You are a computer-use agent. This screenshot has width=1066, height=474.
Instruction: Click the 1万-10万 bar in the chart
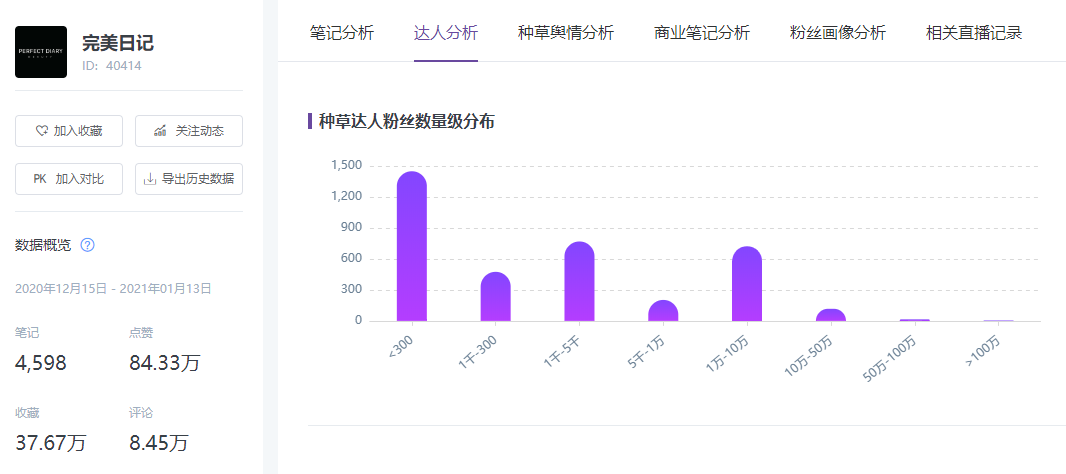pos(747,284)
